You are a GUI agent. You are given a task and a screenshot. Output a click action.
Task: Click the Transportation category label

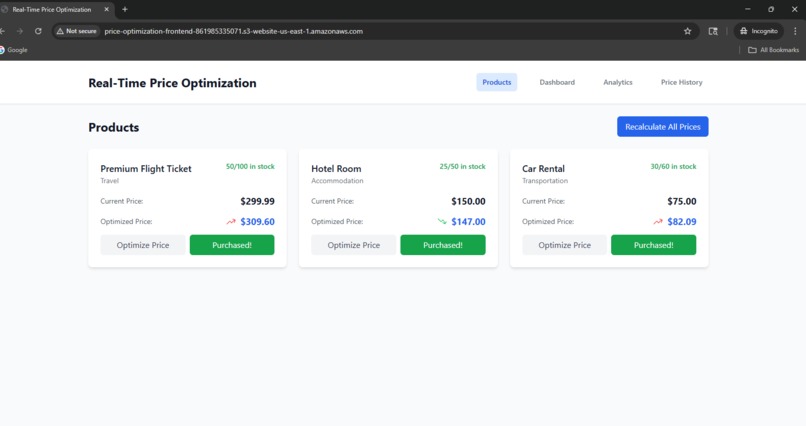tap(545, 181)
